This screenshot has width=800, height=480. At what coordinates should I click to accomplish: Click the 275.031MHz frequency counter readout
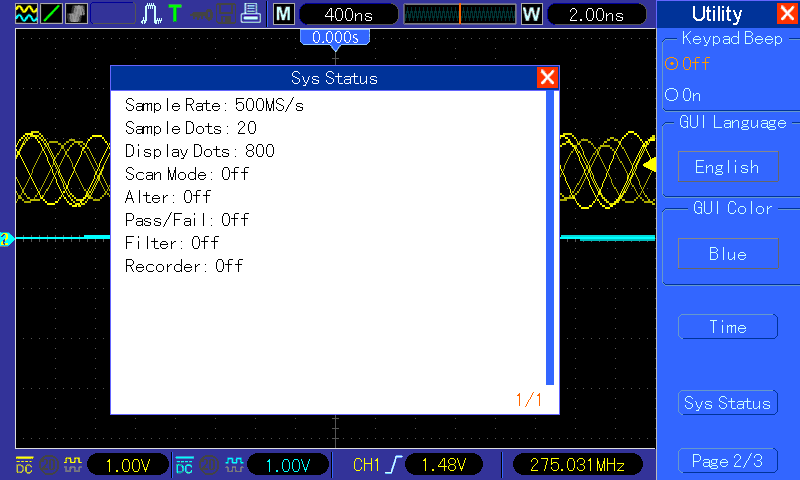(577, 465)
